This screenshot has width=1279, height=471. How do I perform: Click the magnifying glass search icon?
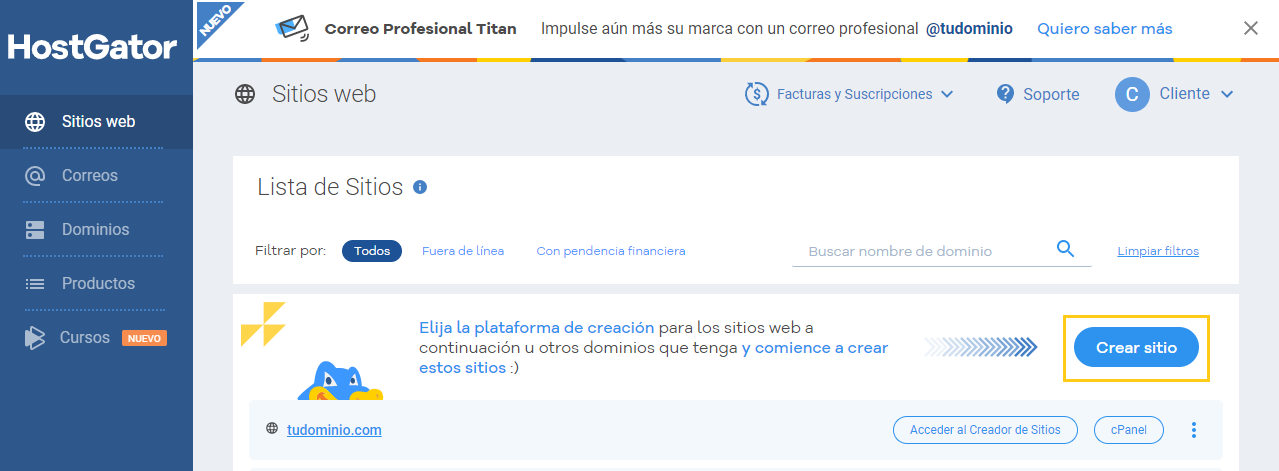coord(1065,249)
